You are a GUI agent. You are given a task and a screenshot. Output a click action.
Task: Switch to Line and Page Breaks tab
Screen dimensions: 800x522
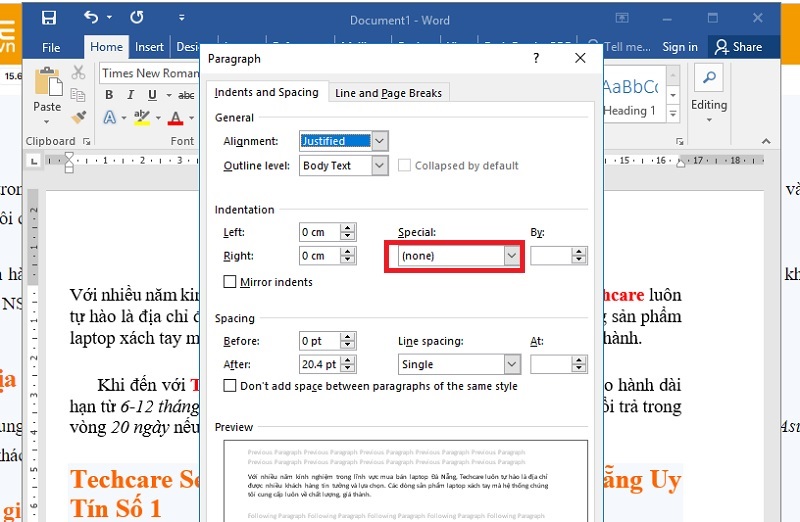click(x=388, y=93)
